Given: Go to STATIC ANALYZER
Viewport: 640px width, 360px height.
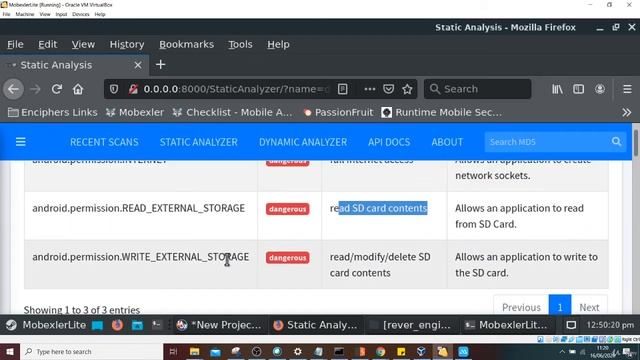Looking at the screenshot, I should 198,142.
